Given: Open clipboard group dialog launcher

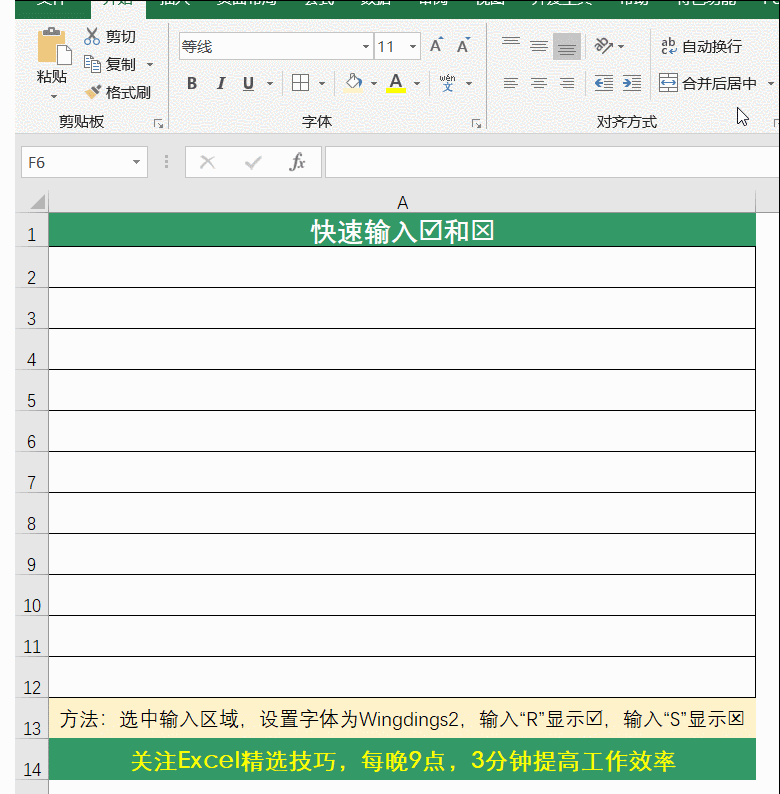Looking at the screenshot, I should point(159,123).
